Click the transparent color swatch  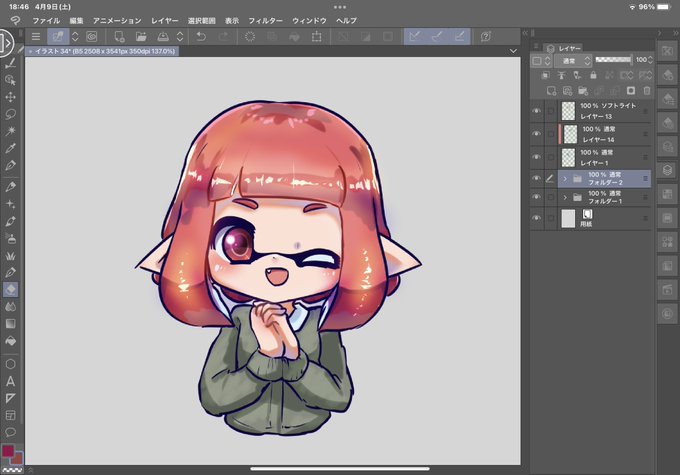tap(12, 469)
